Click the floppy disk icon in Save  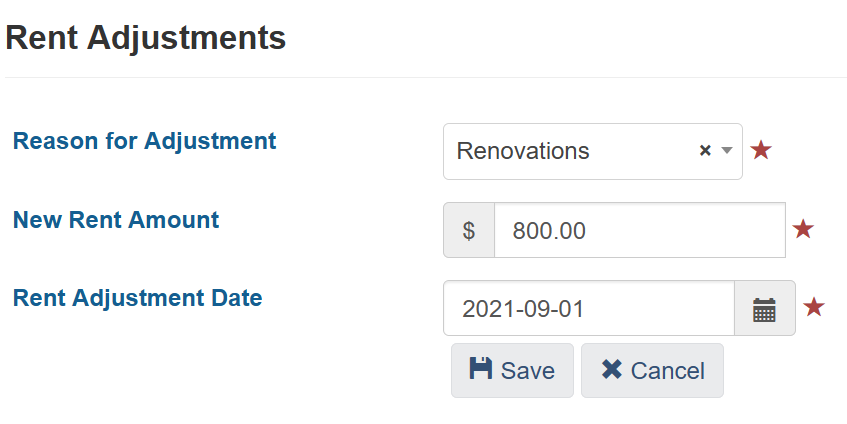481,369
